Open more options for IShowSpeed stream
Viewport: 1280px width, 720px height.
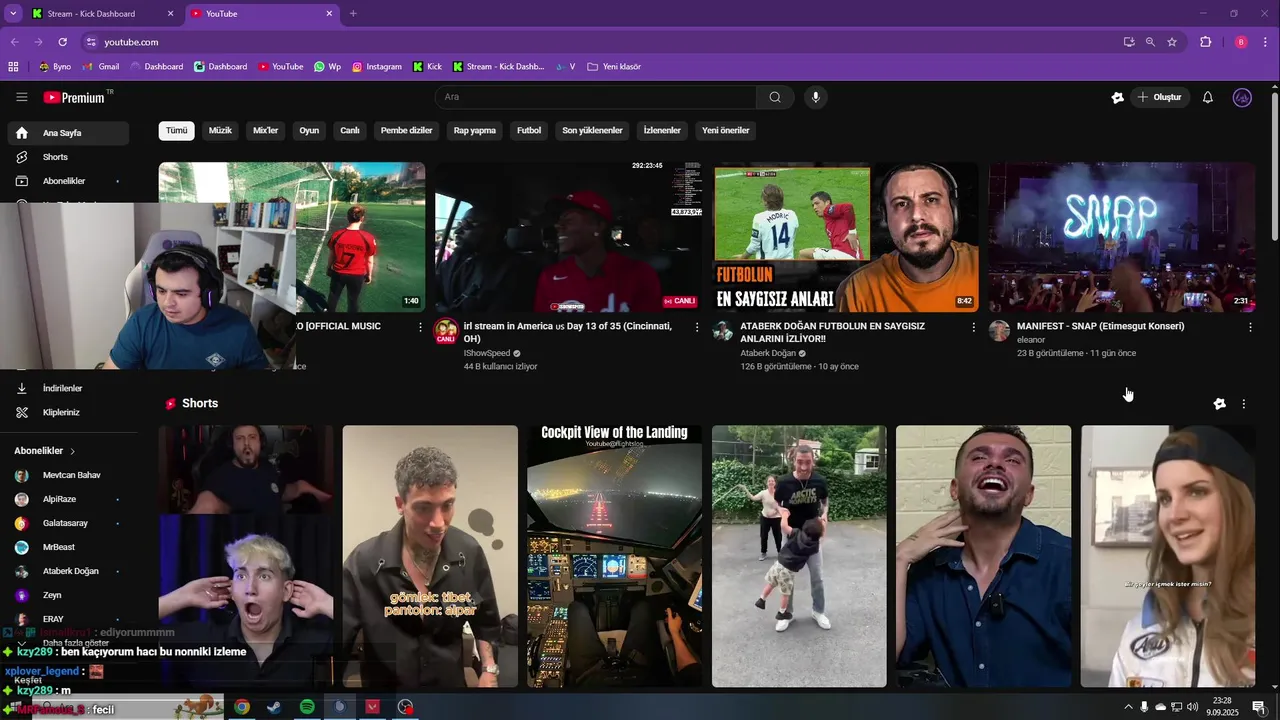pyautogui.click(x=697, y=327)
